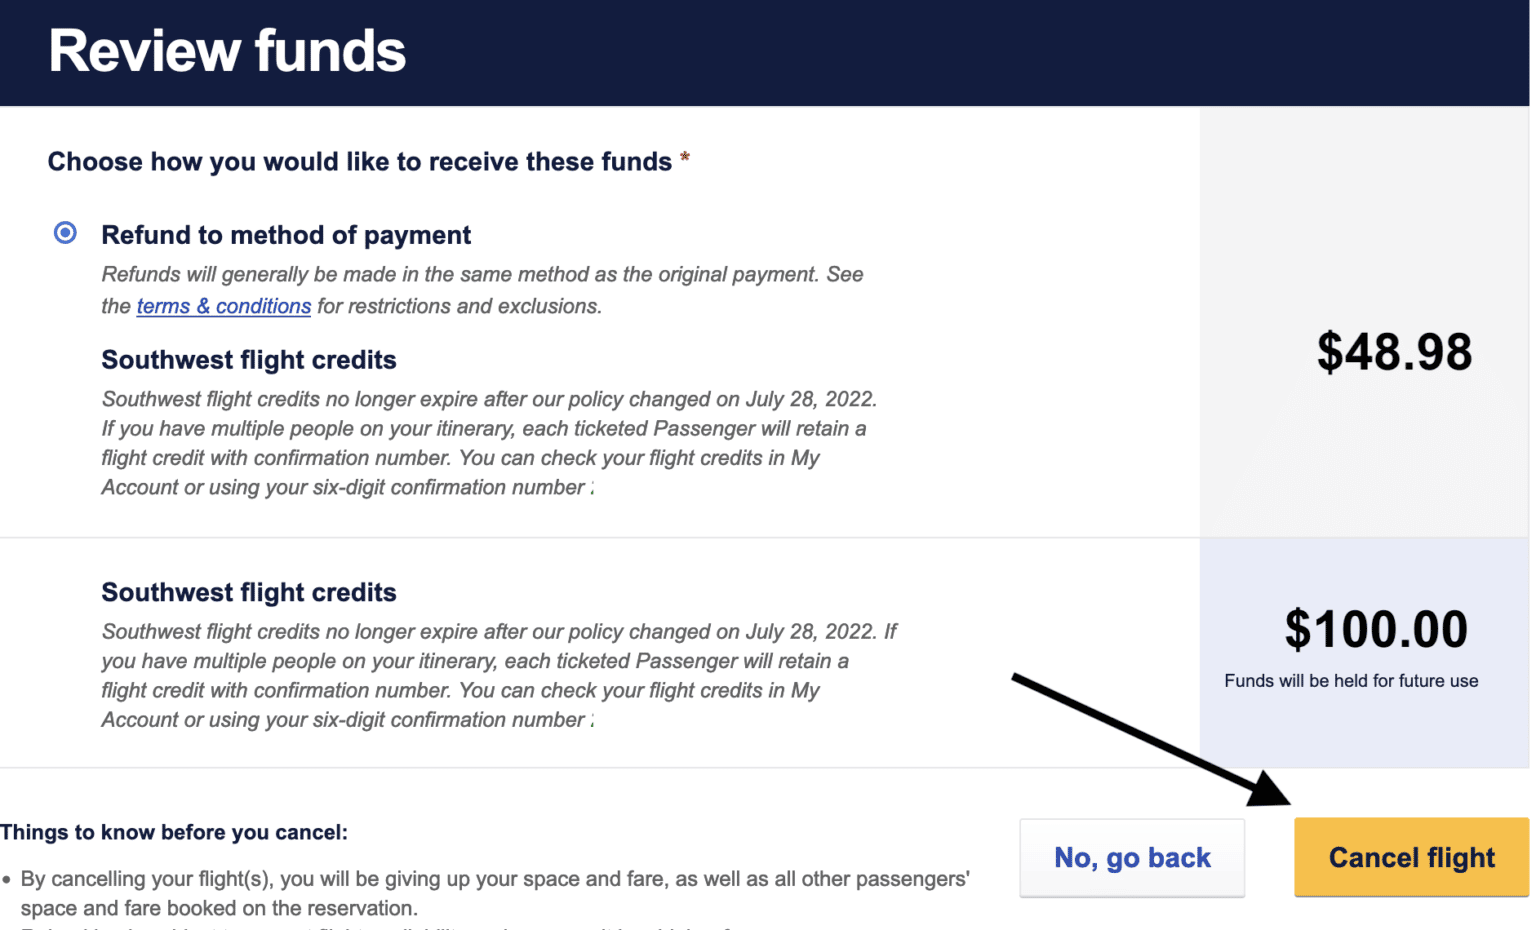Click the No, go back button
This screenshot has width=1536, height=930.
click(1131, 857)
